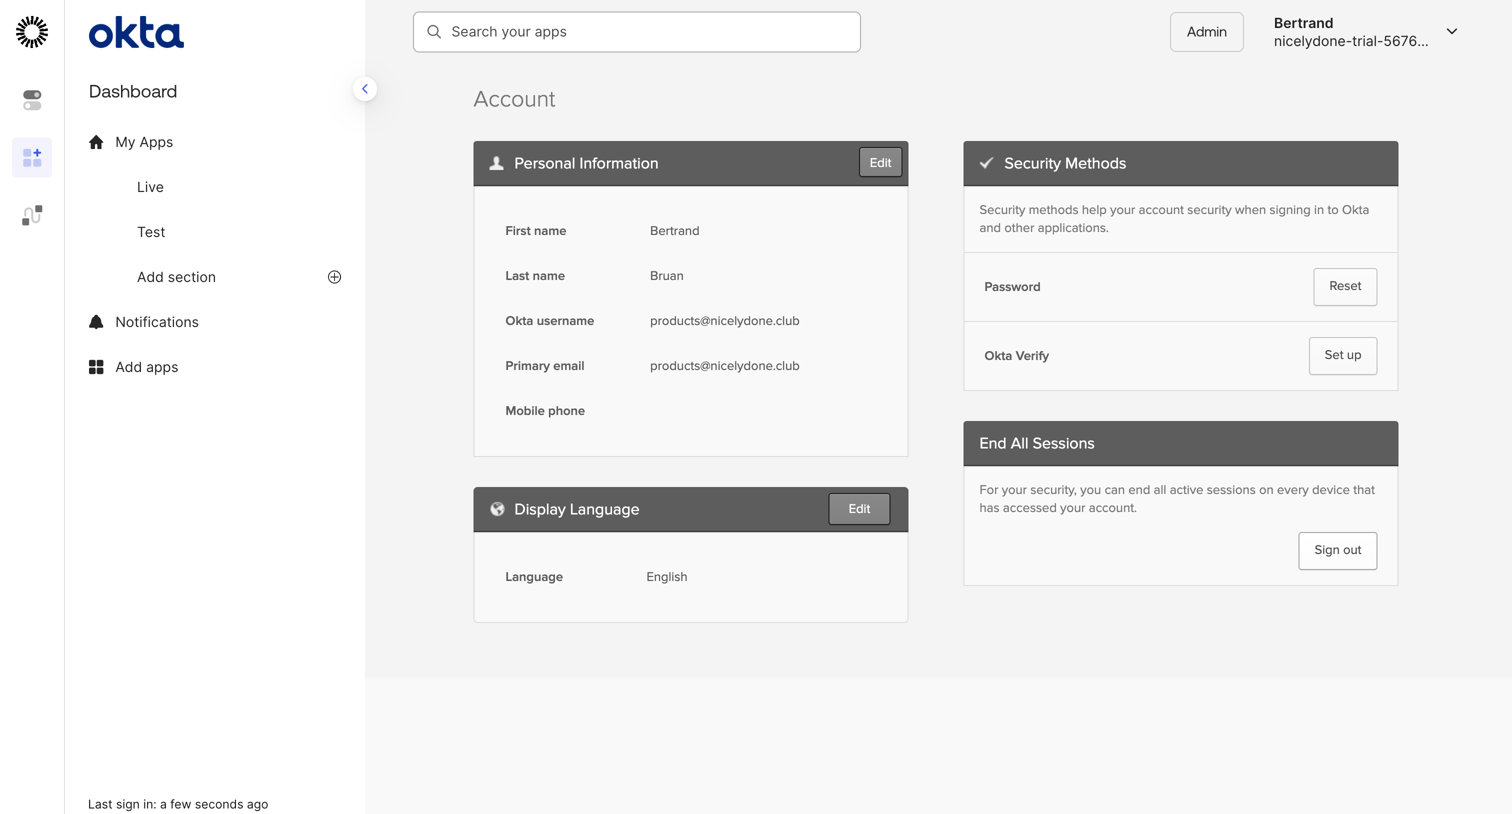This screenshot has width=1512, height=814.
Task: Click the Primary email products@nicelydone.club value
Action: click(725, 366)
